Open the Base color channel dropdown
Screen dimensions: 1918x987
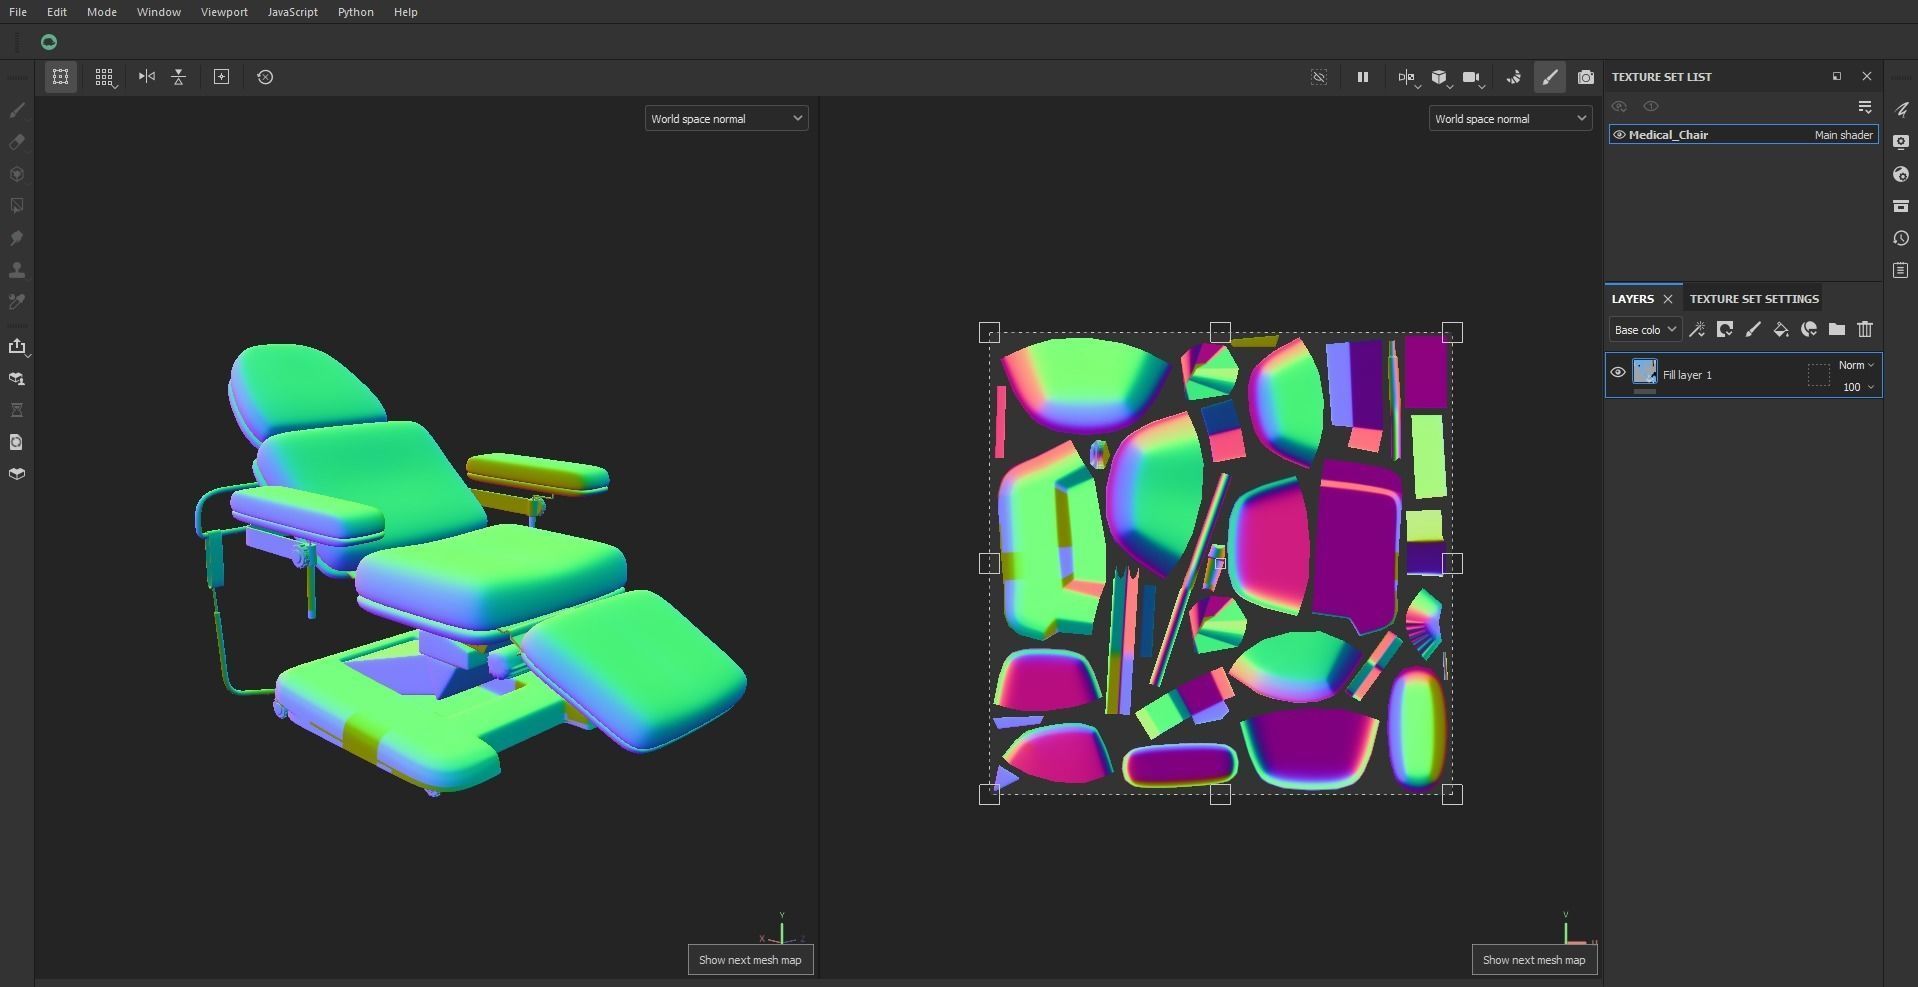coord(1645,329)
